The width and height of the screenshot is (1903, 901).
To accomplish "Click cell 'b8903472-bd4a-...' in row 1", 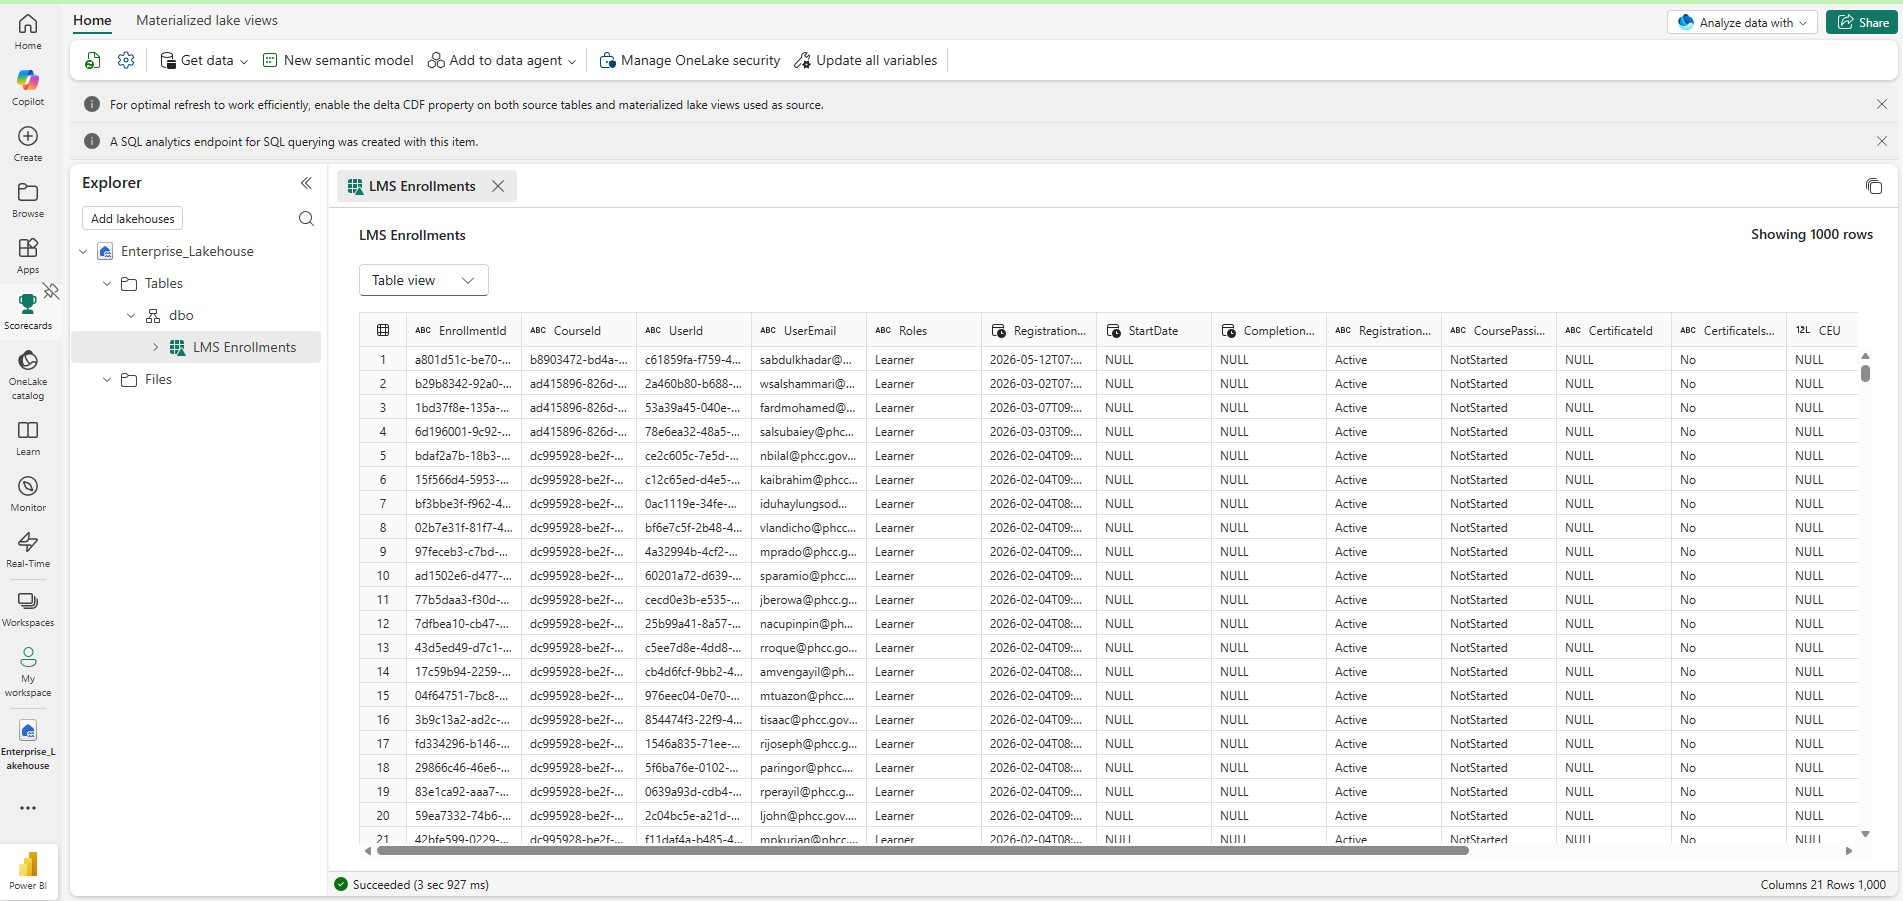I will (579, 360).
